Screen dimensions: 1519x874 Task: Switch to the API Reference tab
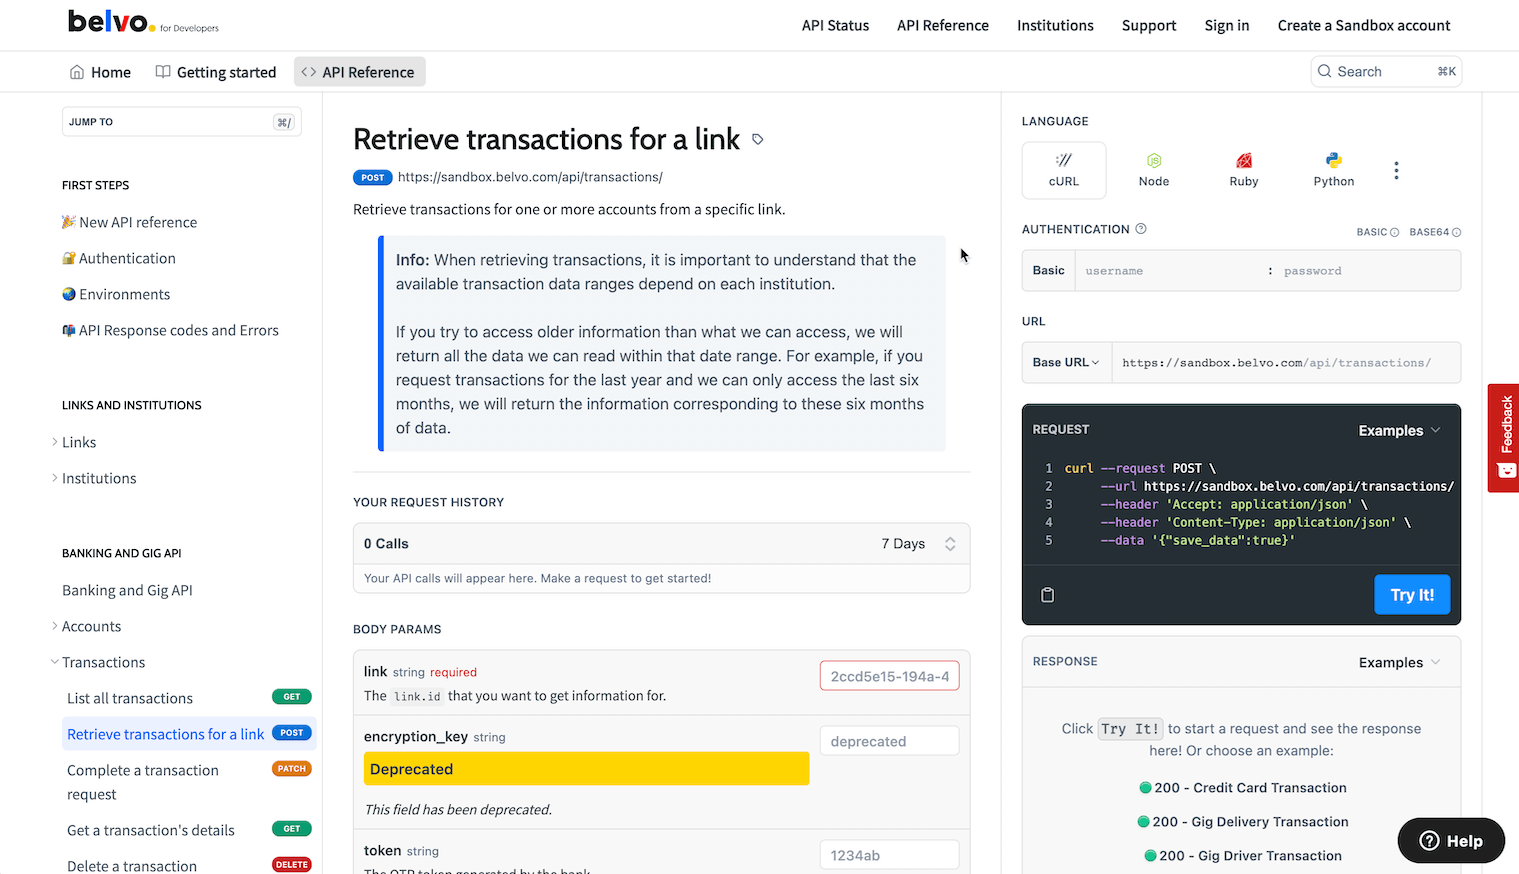[359, 72]
